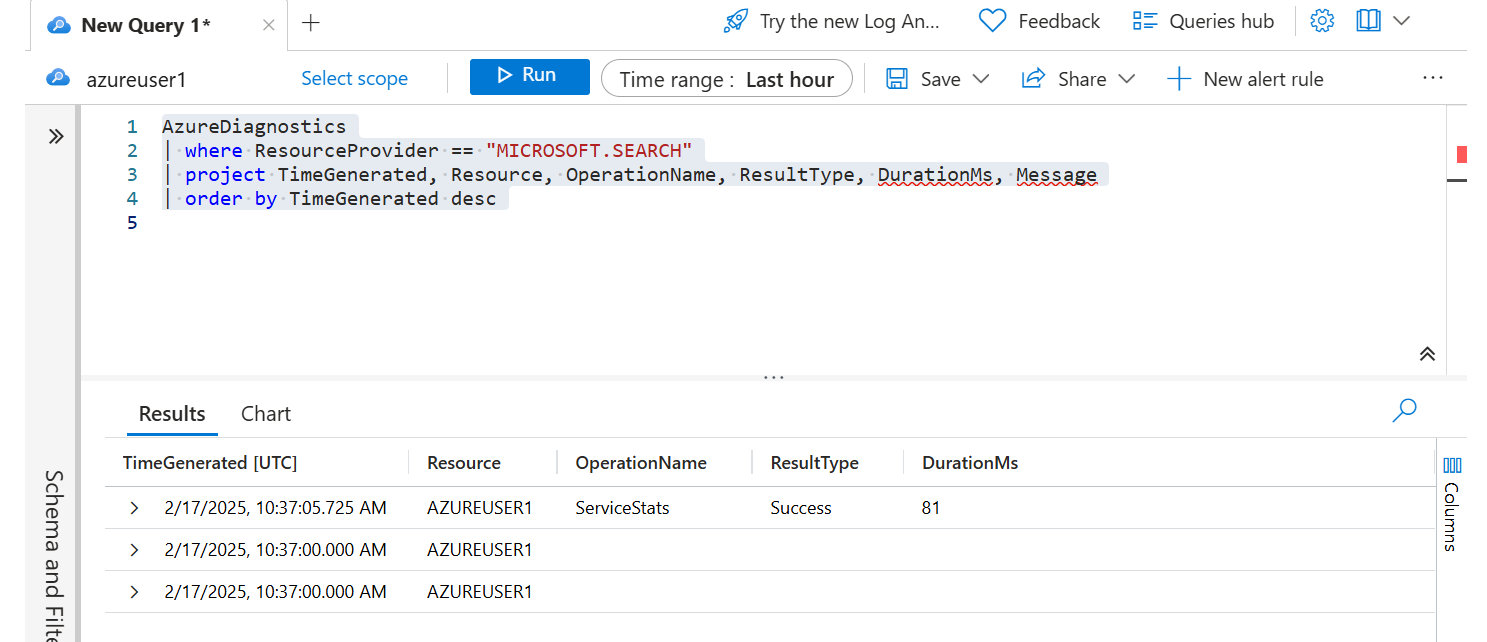The height and width of the screenshot is (642, 1487).
Task: Open the Schema and Filter side panel
Action: 54,554
